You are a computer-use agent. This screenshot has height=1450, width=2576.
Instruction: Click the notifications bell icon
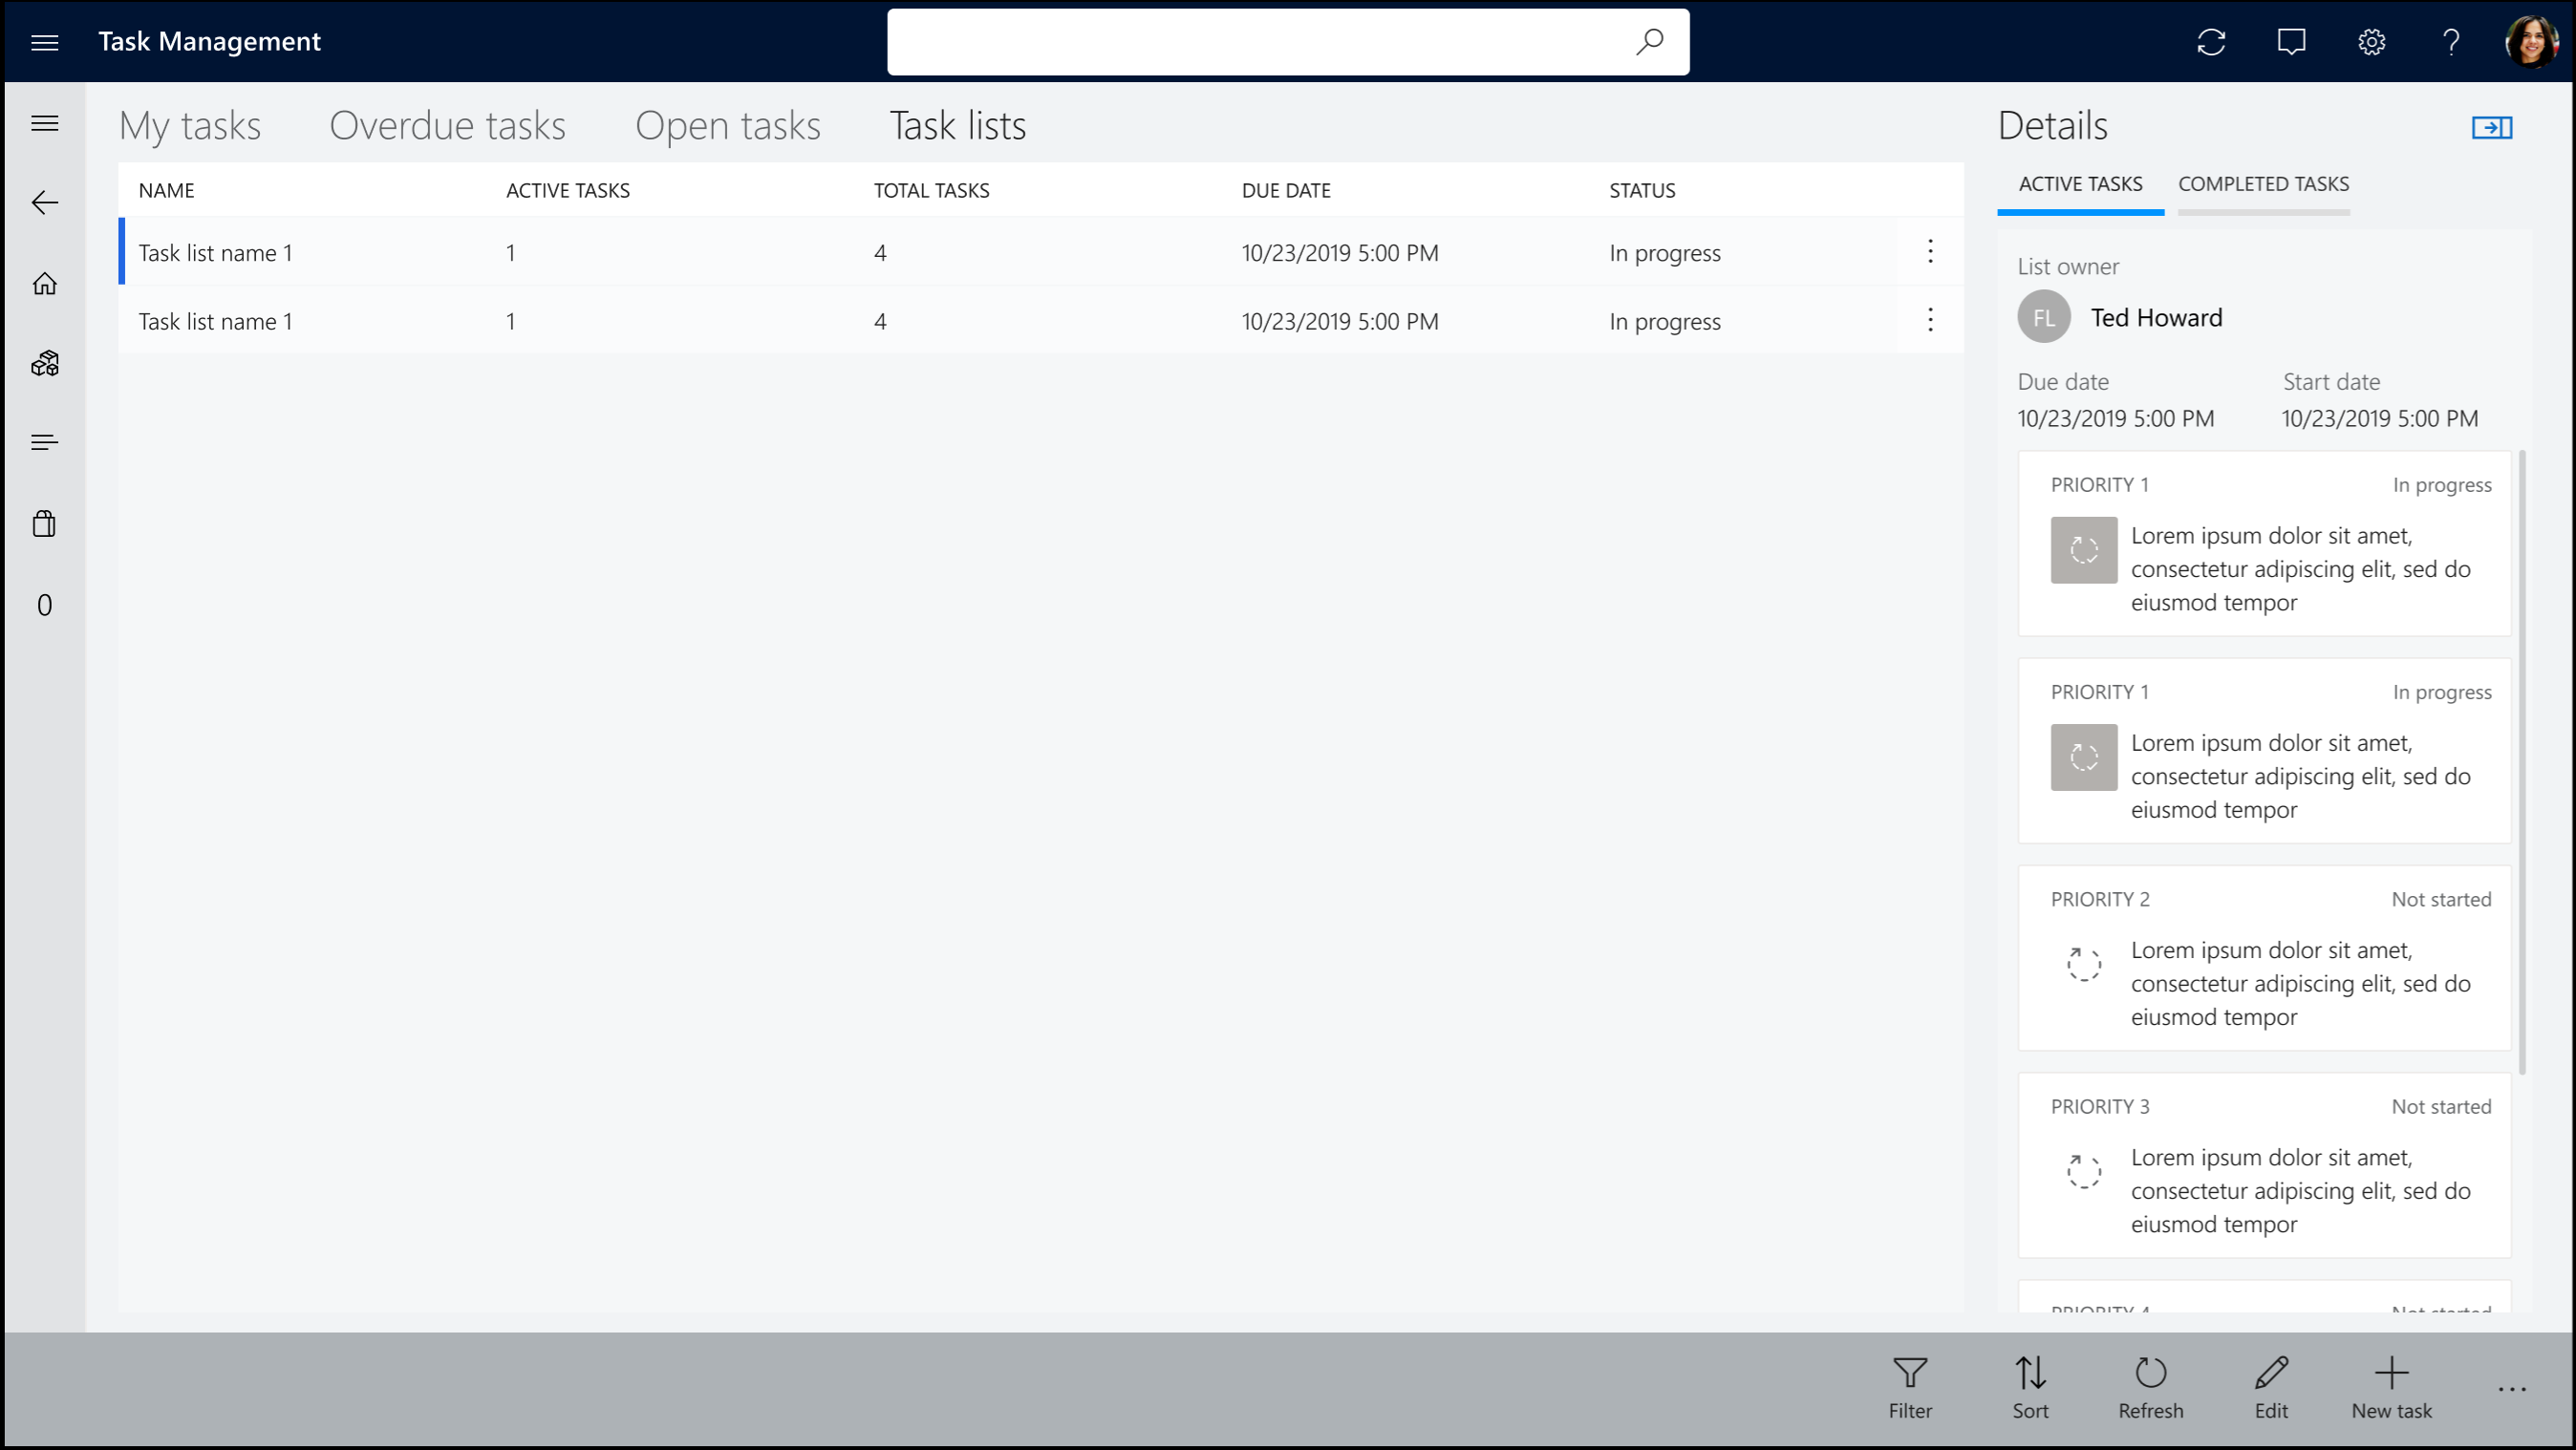pyautogui.click(x=2291, y=41)
